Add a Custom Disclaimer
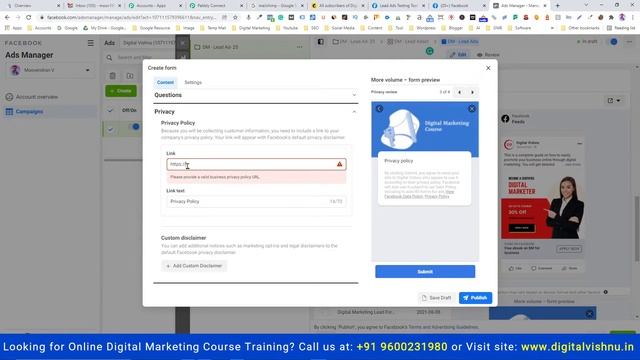Image resolution: width=640 pixels, height=360 pixels. [x=194, y=266]
